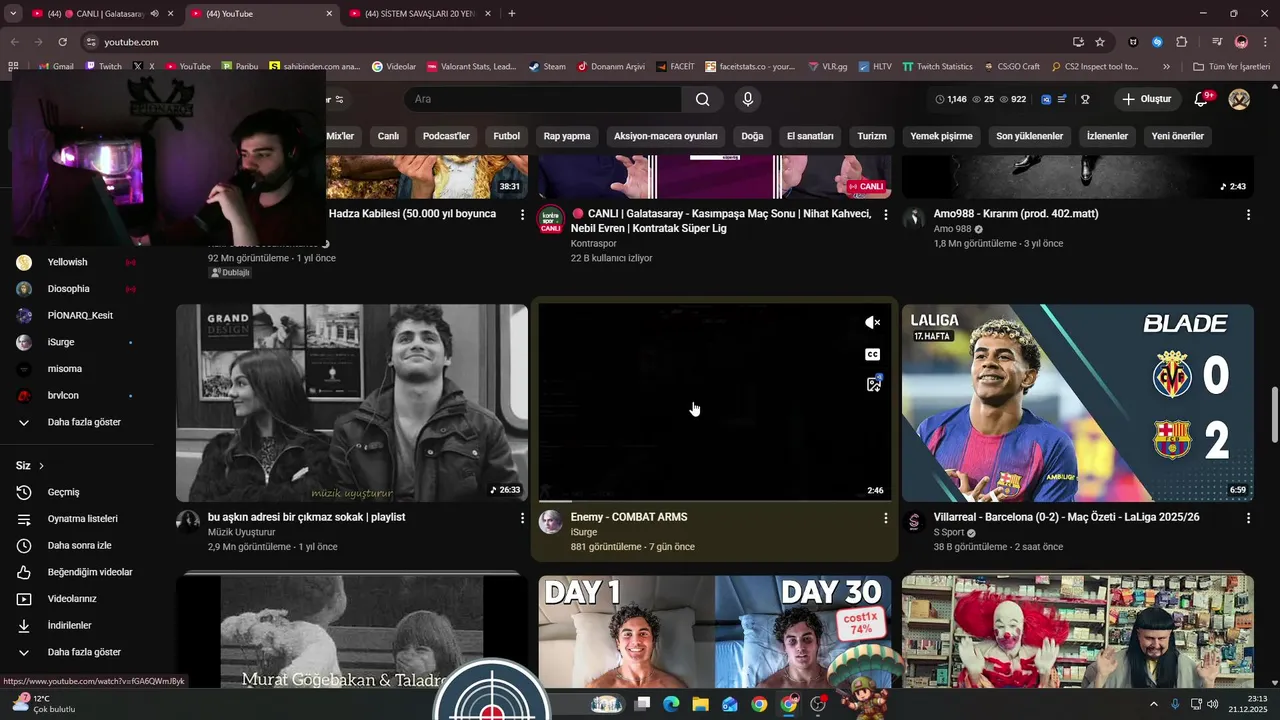The width and height of the screenshot is (1280, 720).
Task: Show more bookmarks with chevron
Action: click(x=1166, y=67)
